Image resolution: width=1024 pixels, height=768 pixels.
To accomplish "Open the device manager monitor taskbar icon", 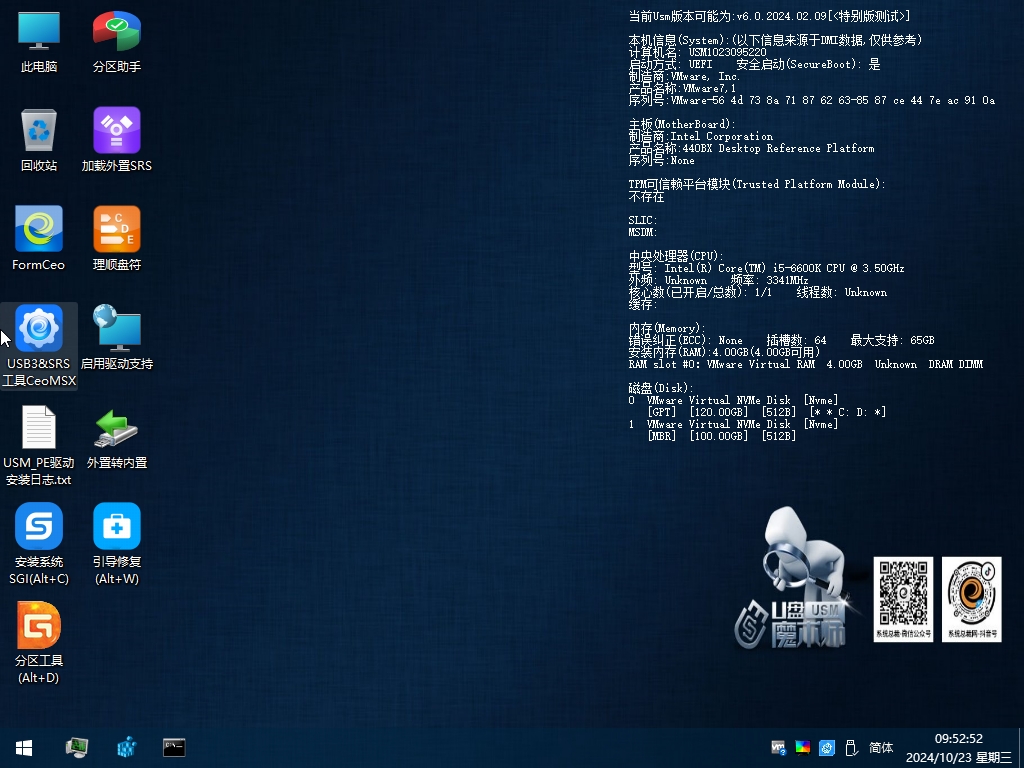I will coord(77,748).
